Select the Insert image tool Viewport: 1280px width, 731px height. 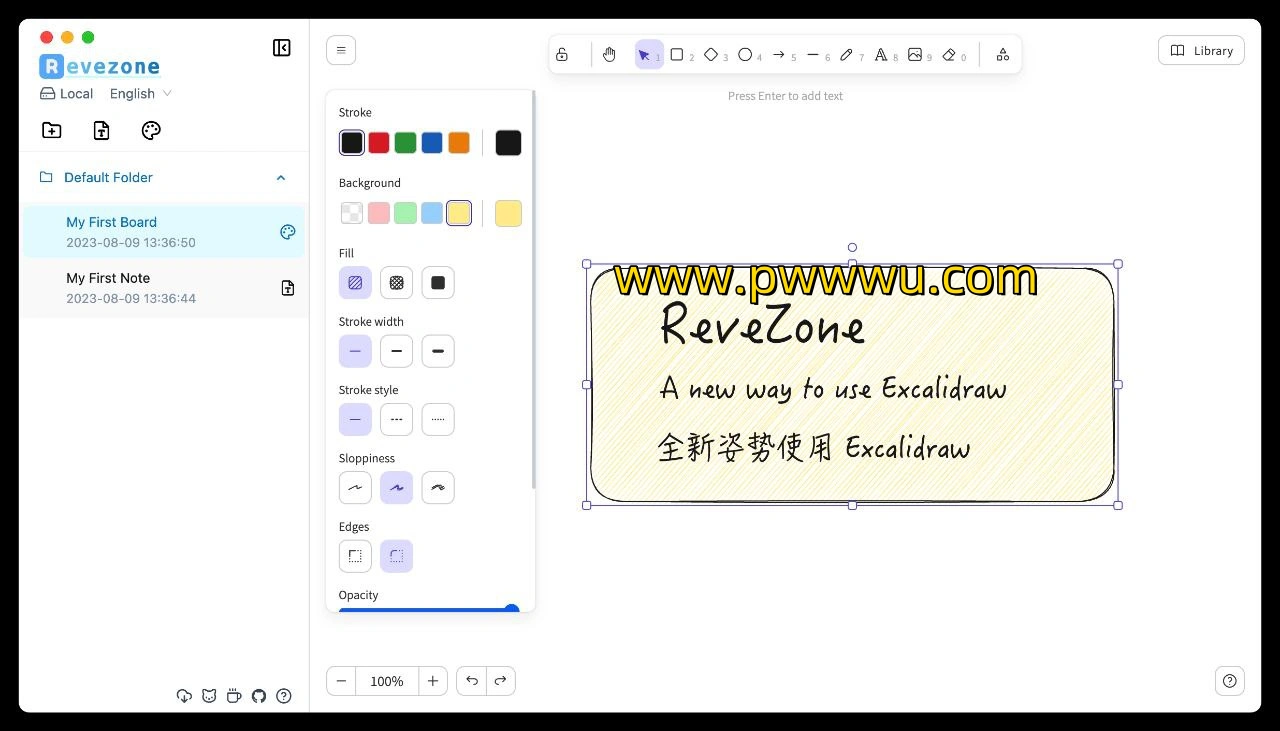click(x=920, y=55)
